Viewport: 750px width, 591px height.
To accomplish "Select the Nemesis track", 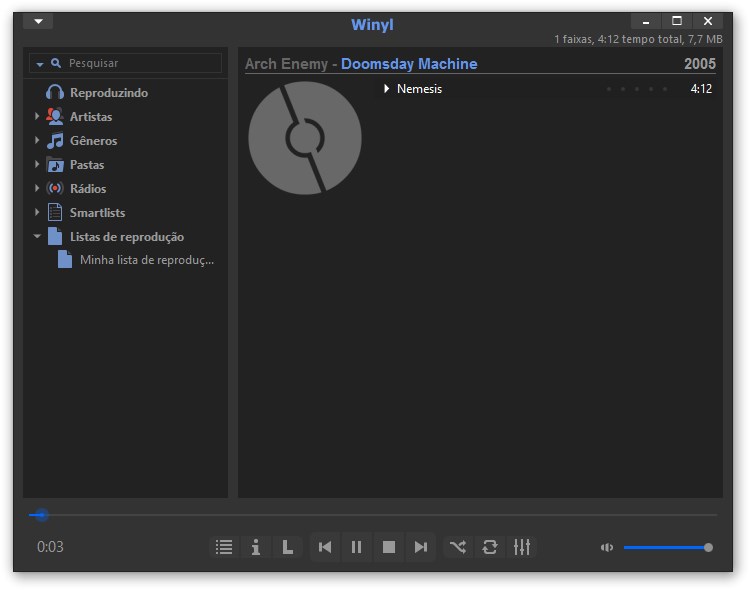I will tap(419, 89).
